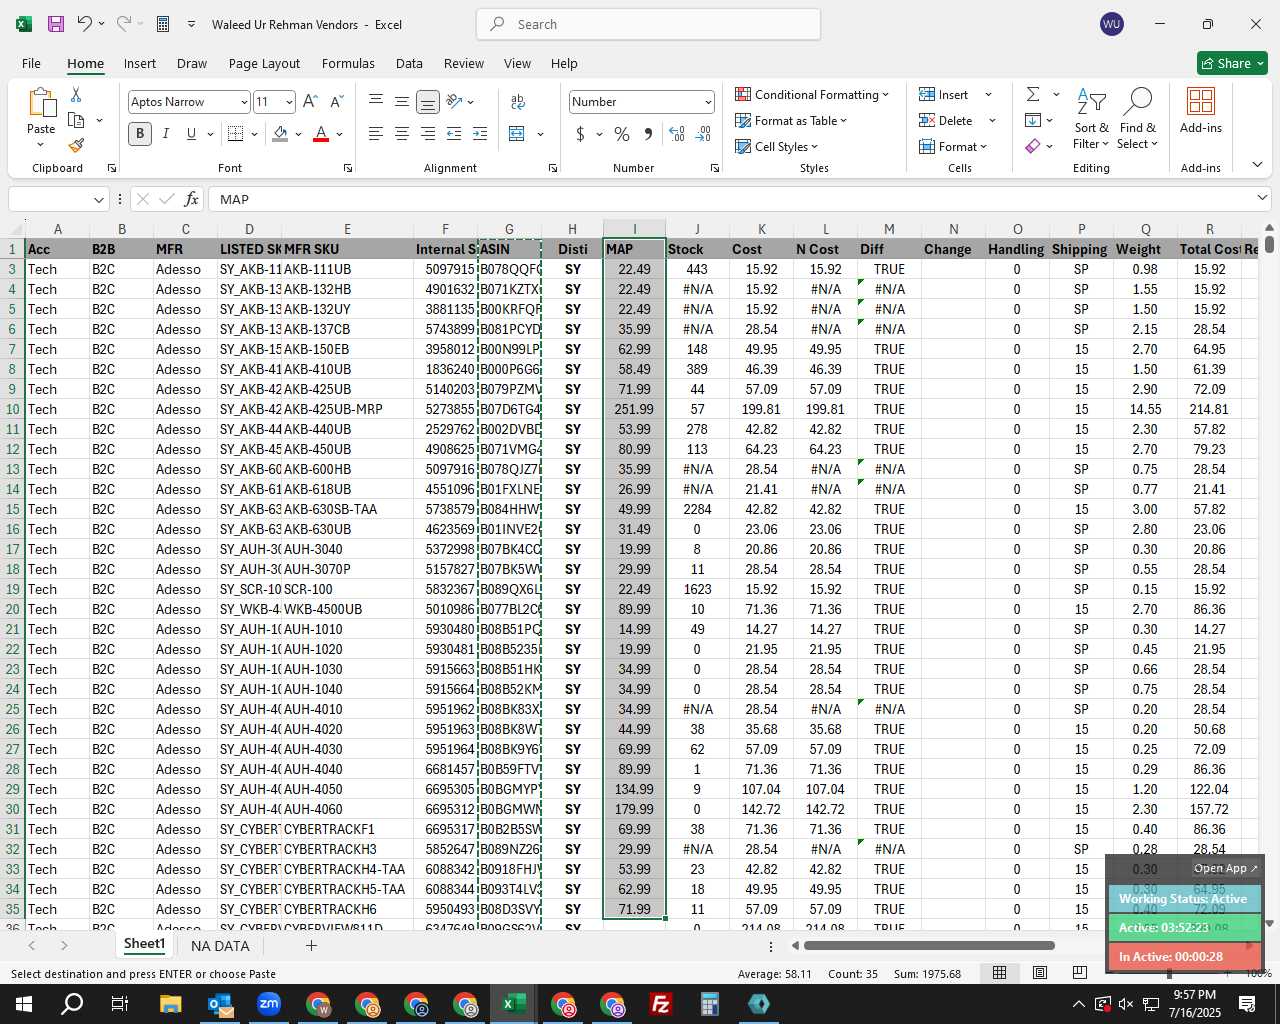The image size is (1280, 1024).
Task: Toggle Bold formatting
Action: [x=140, y=133]
